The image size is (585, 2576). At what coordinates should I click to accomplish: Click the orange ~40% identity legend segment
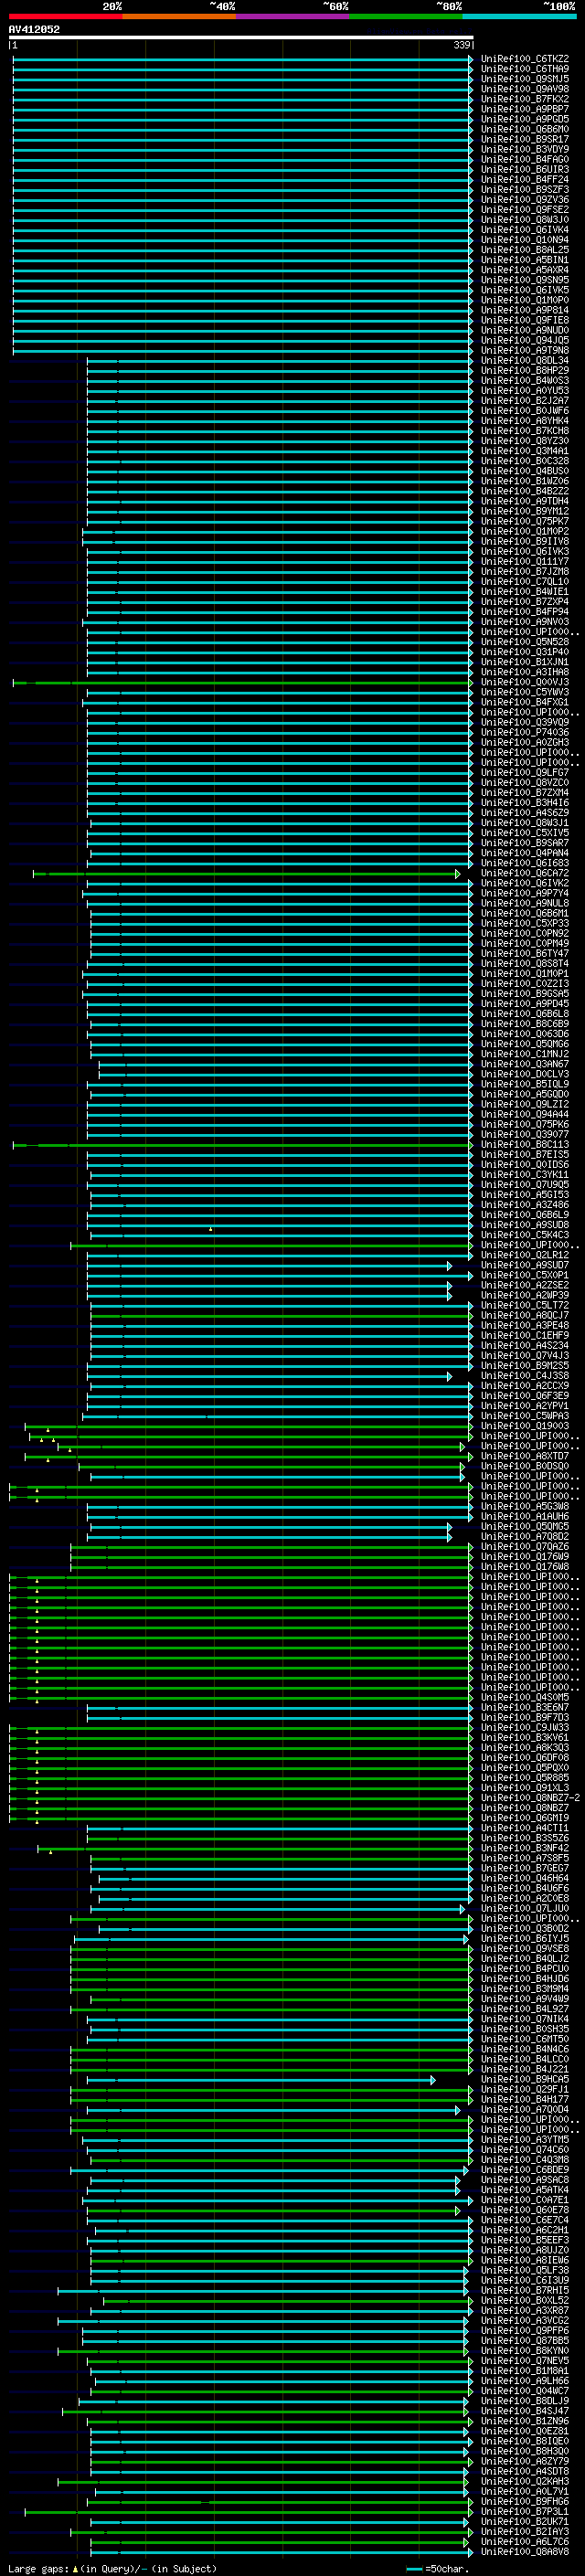tap(179, 16)
